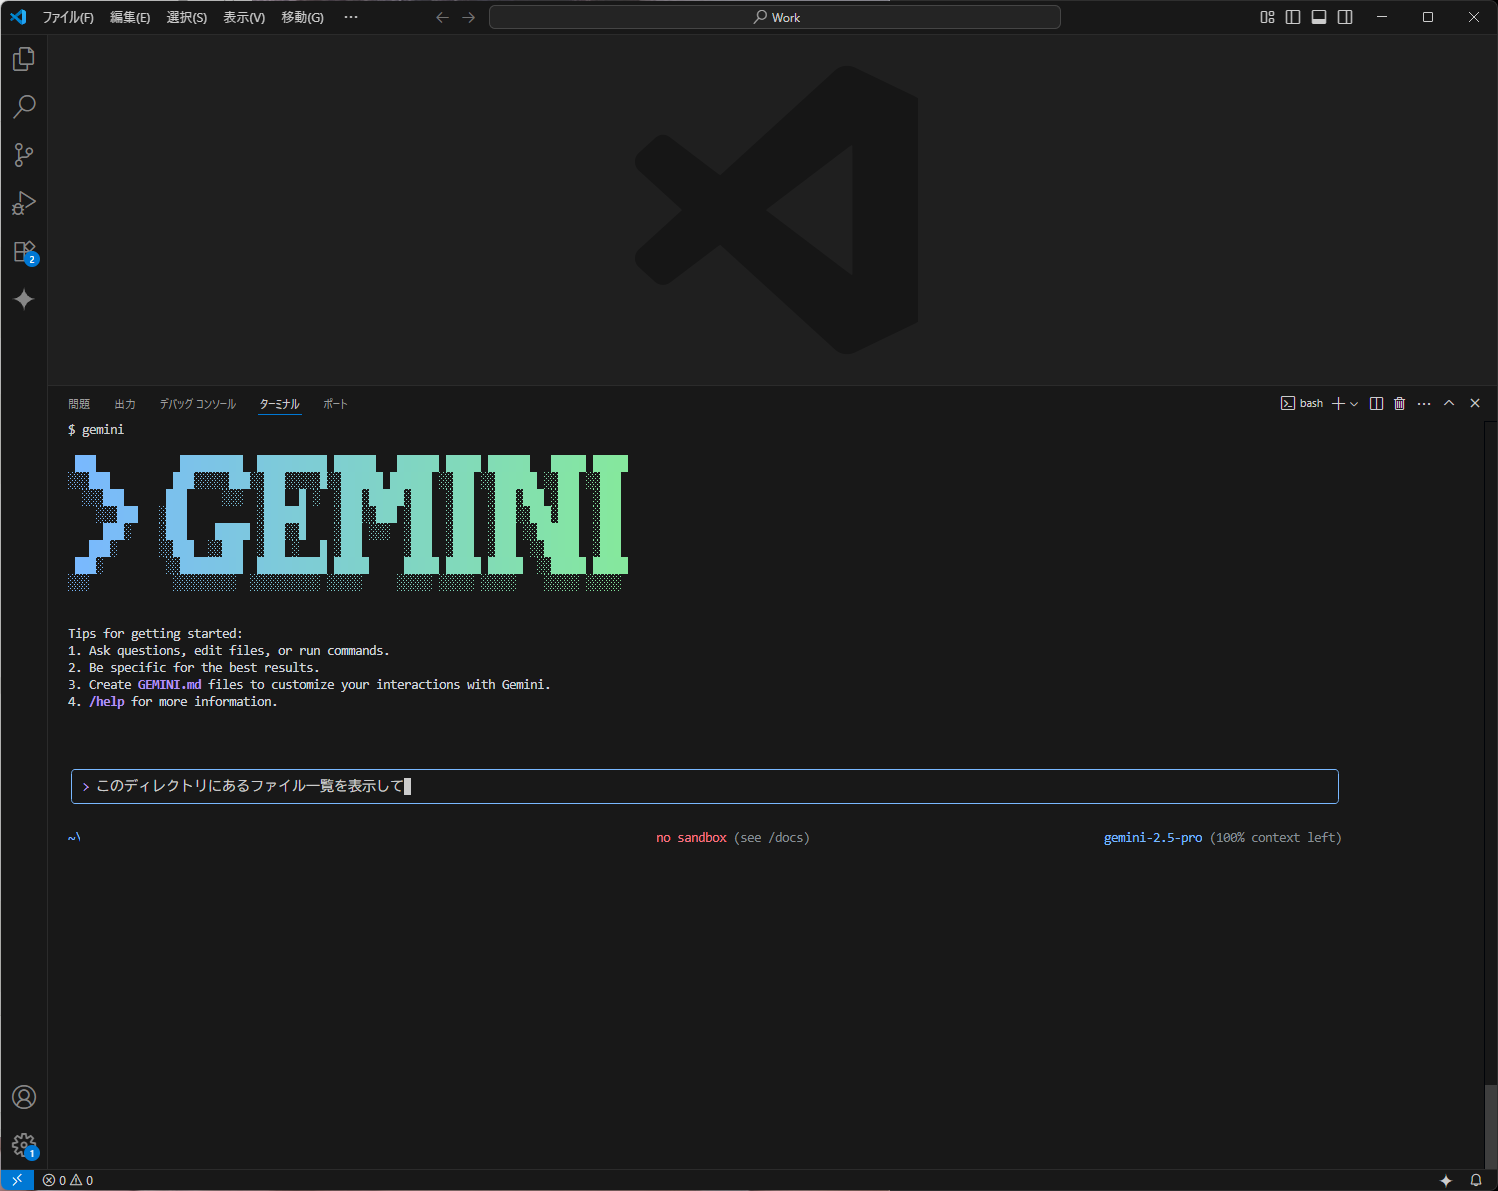Split the terminal pane
The height and width of the screenshot is (1191, 1498).
(x=1376, y=403)
